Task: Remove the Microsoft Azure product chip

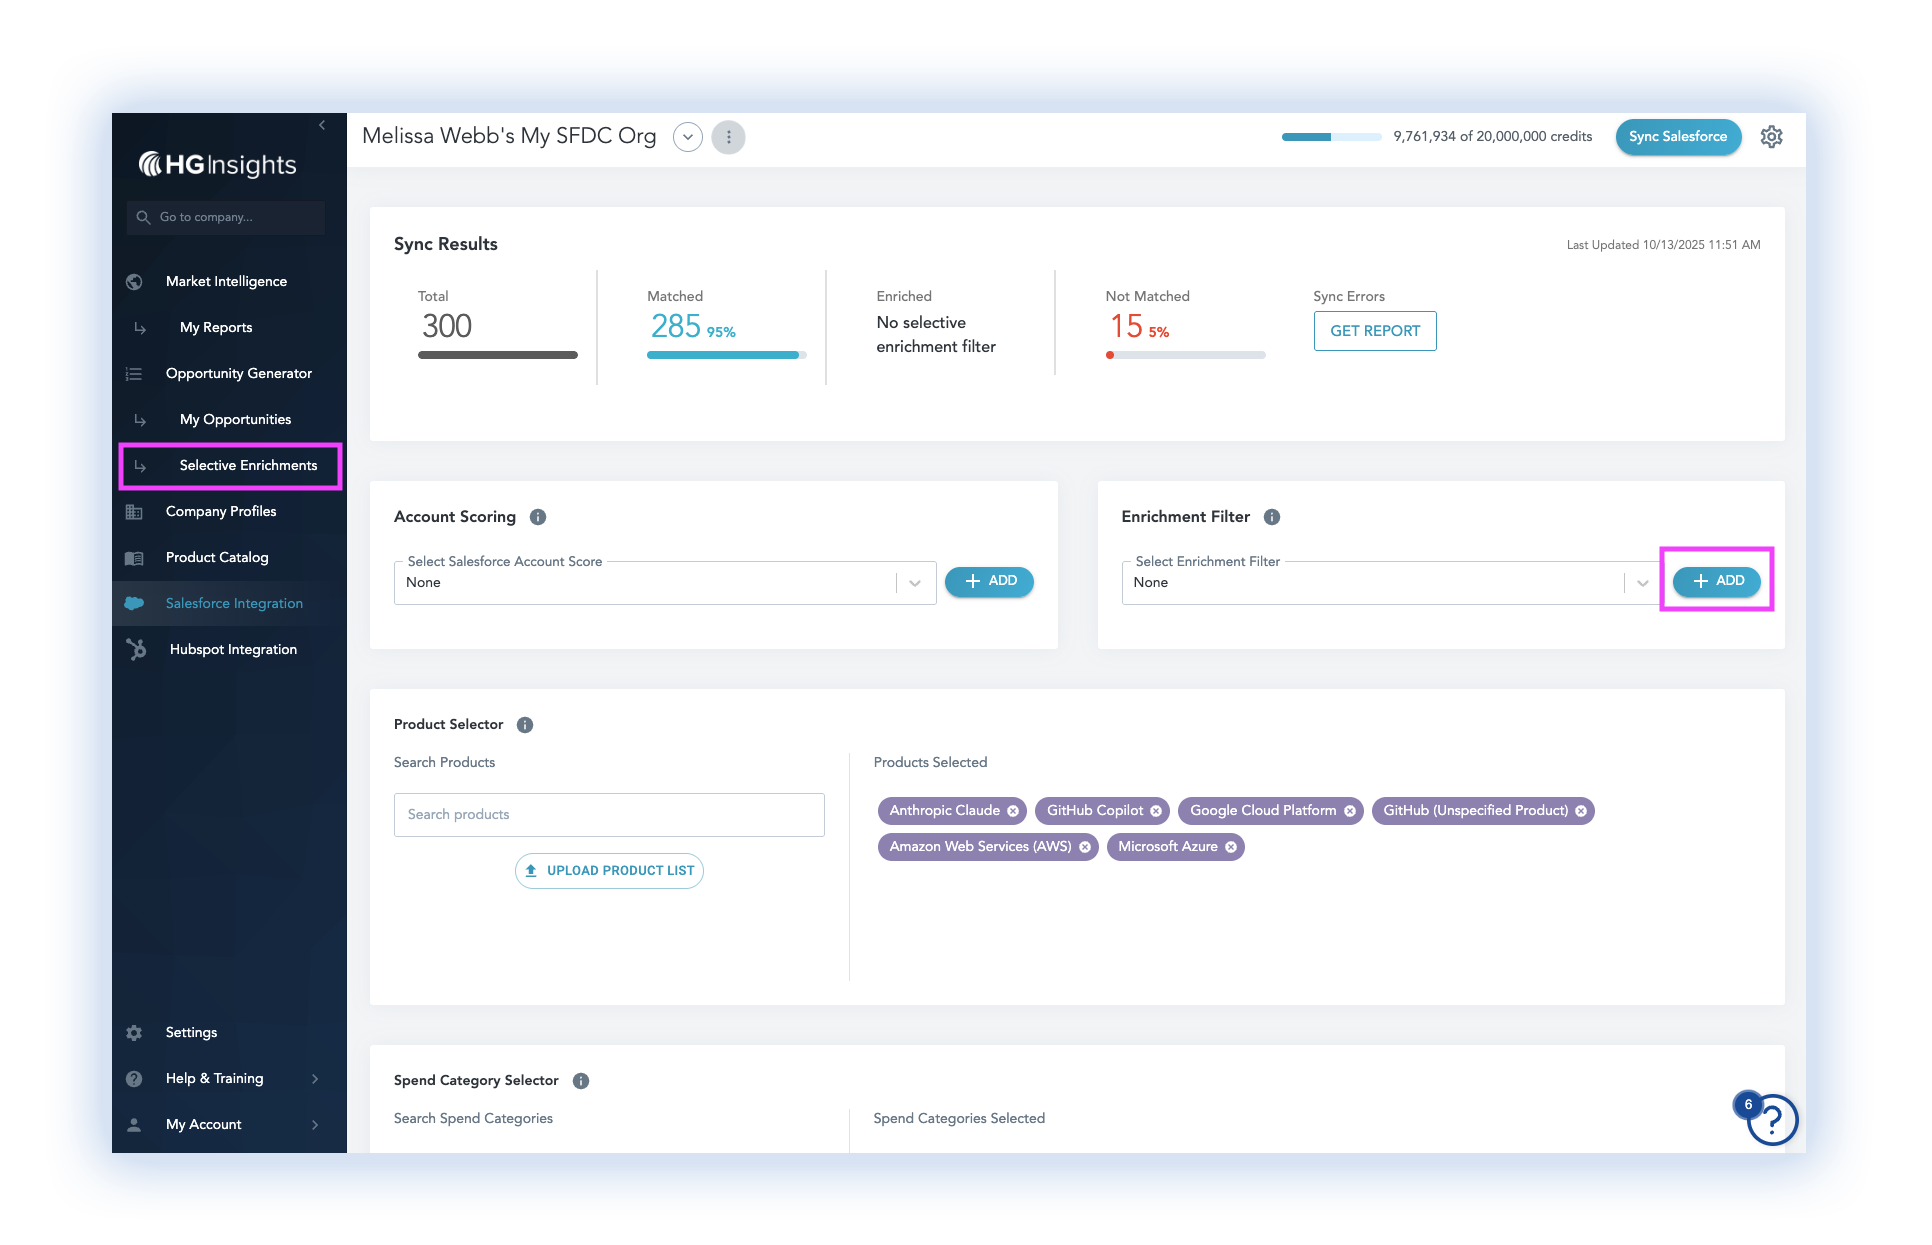Action: point(1231,847)
